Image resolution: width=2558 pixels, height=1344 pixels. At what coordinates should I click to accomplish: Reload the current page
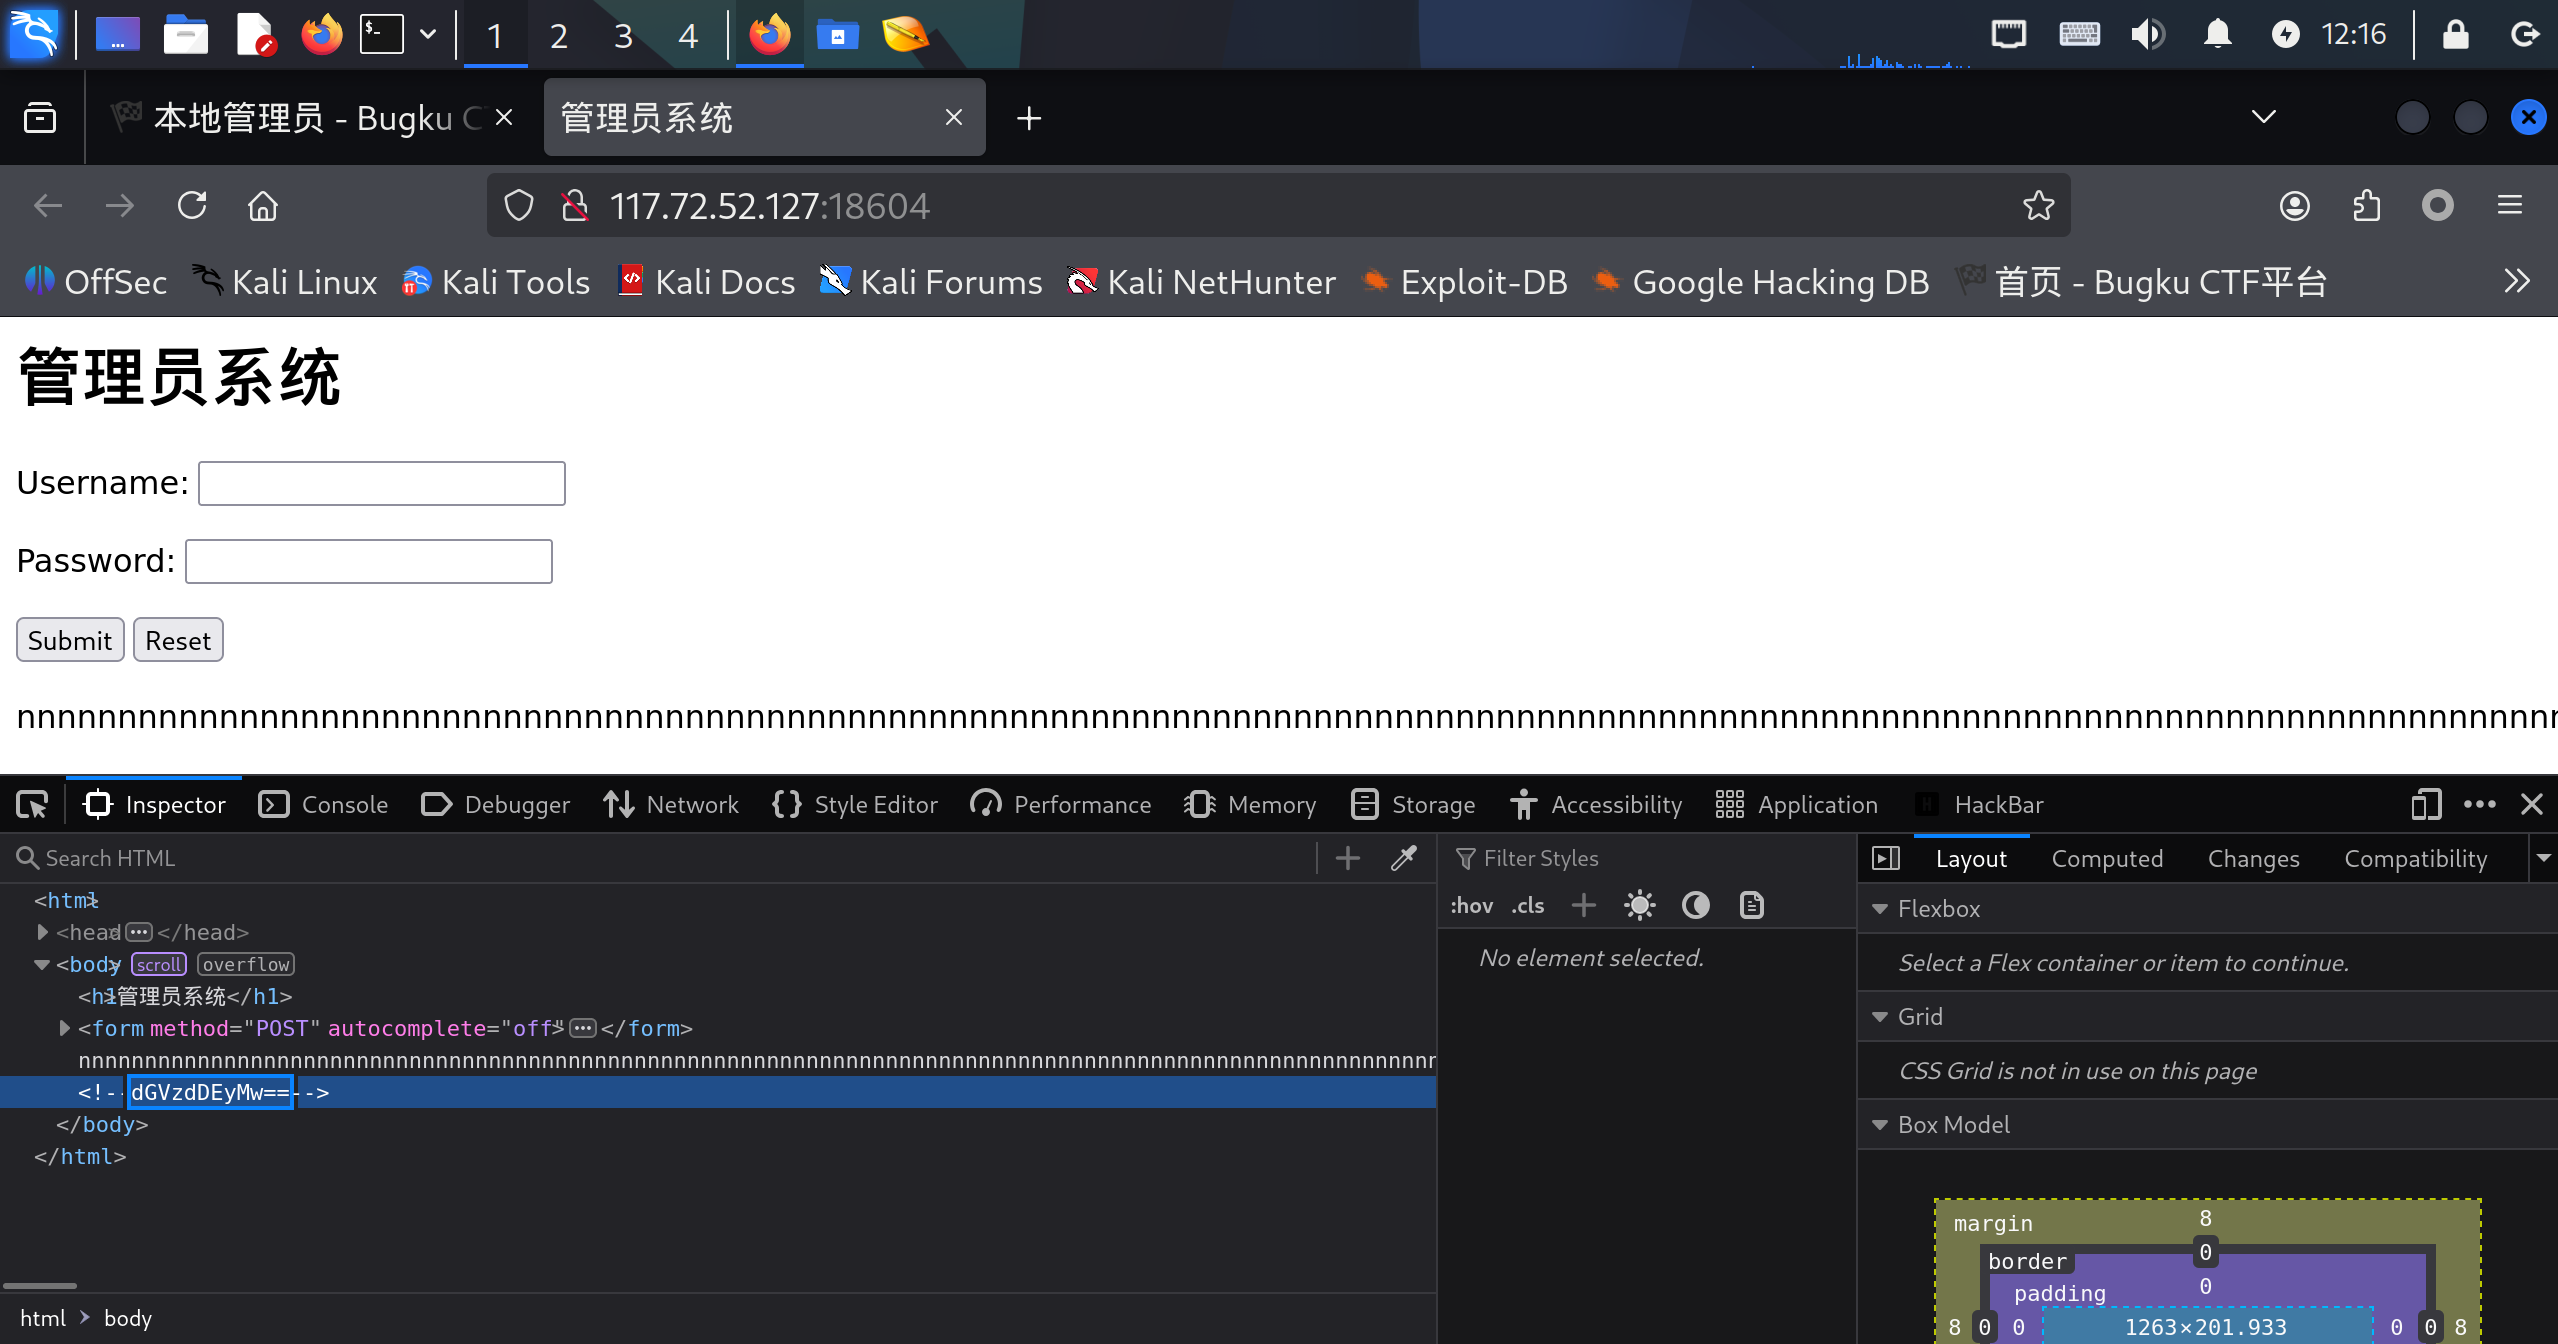click(192, 206)
